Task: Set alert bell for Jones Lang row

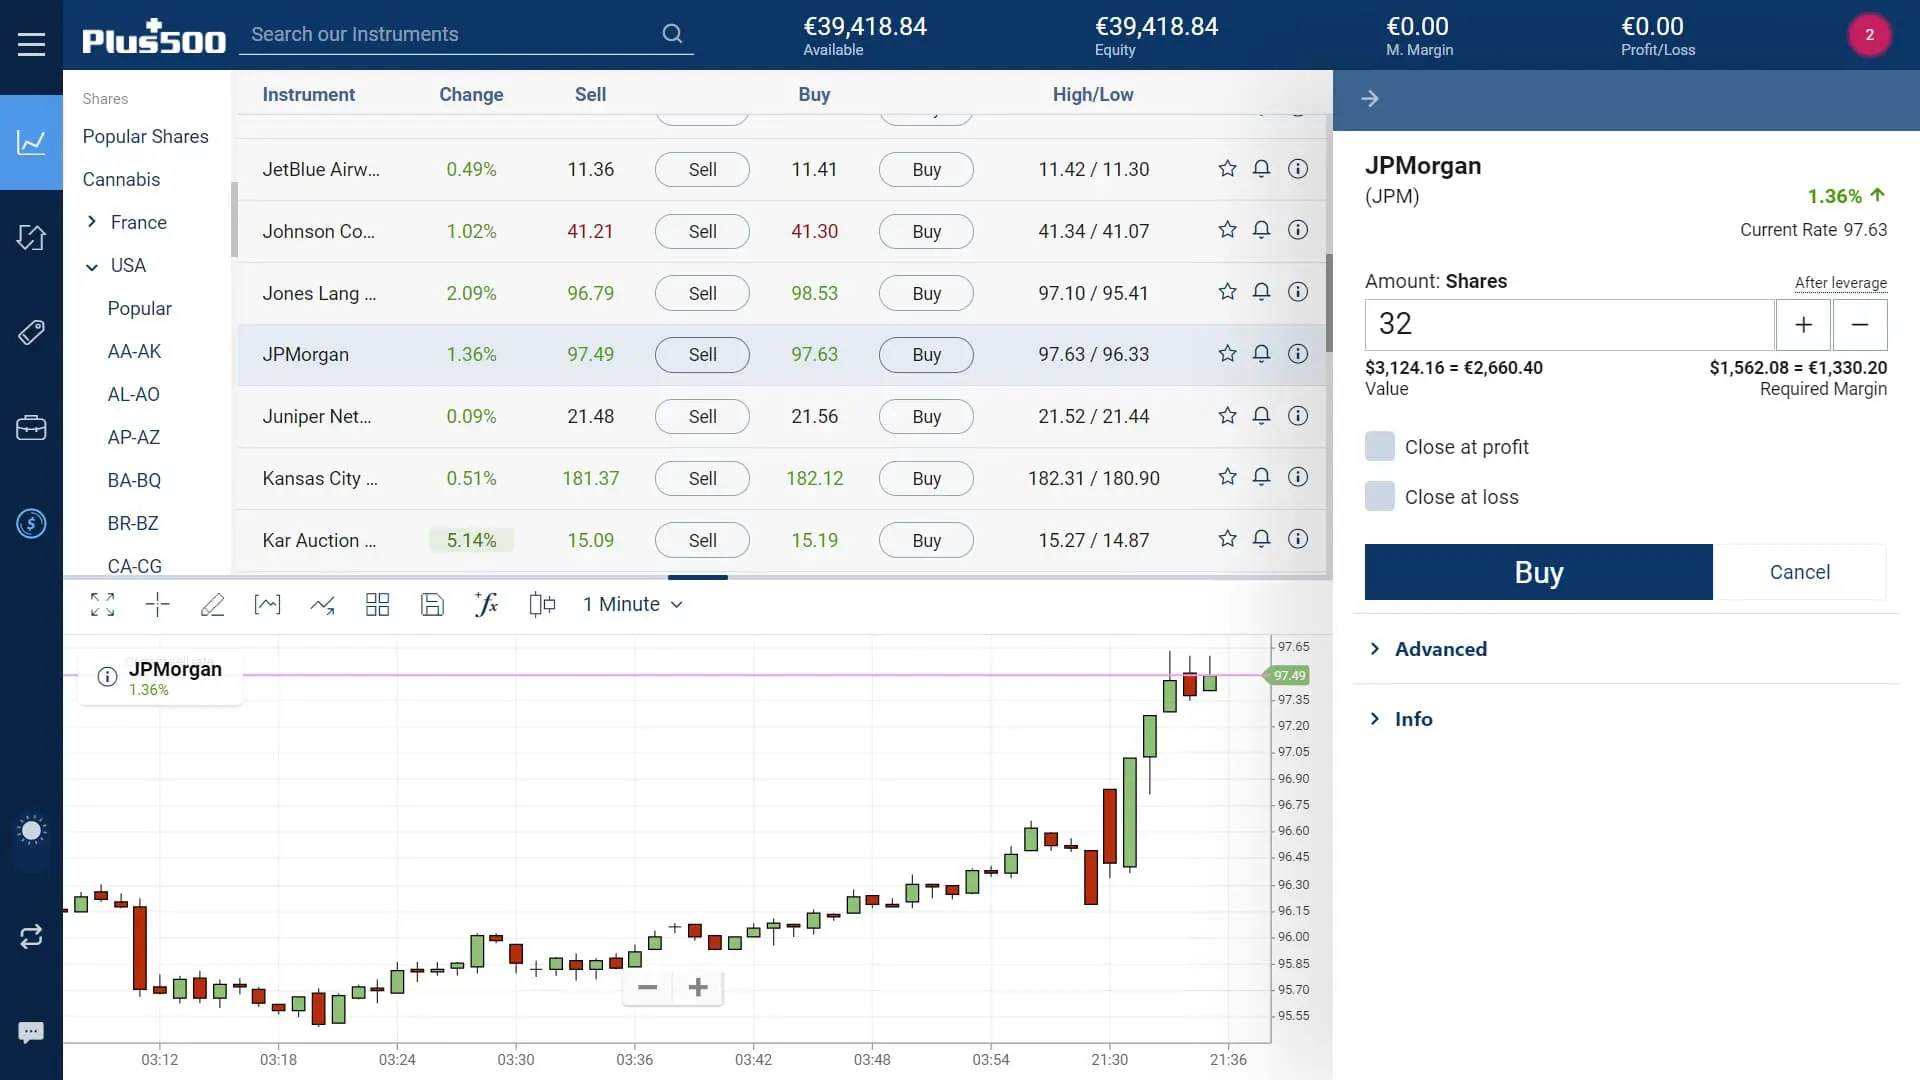Action: point(1261,292)
